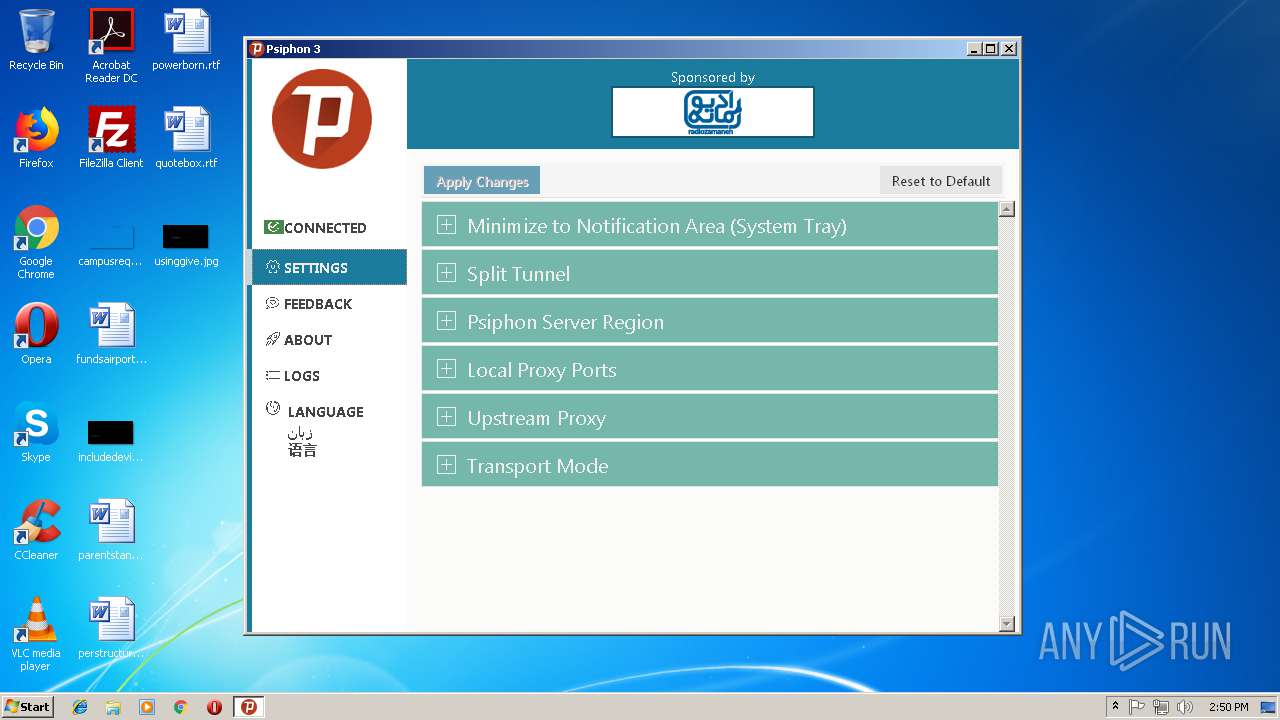Open Windows Media Player taskbar icon
1280x720 pixels.
point(147,707)
